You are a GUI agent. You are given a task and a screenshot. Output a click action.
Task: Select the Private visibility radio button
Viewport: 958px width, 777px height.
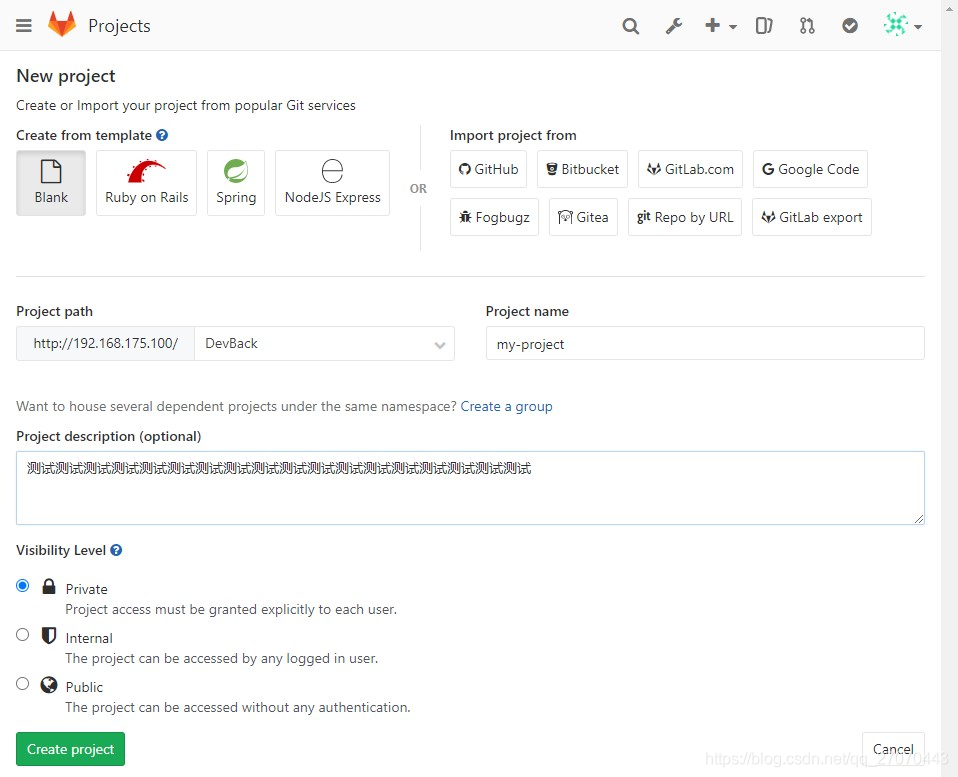tap(23, 586)
